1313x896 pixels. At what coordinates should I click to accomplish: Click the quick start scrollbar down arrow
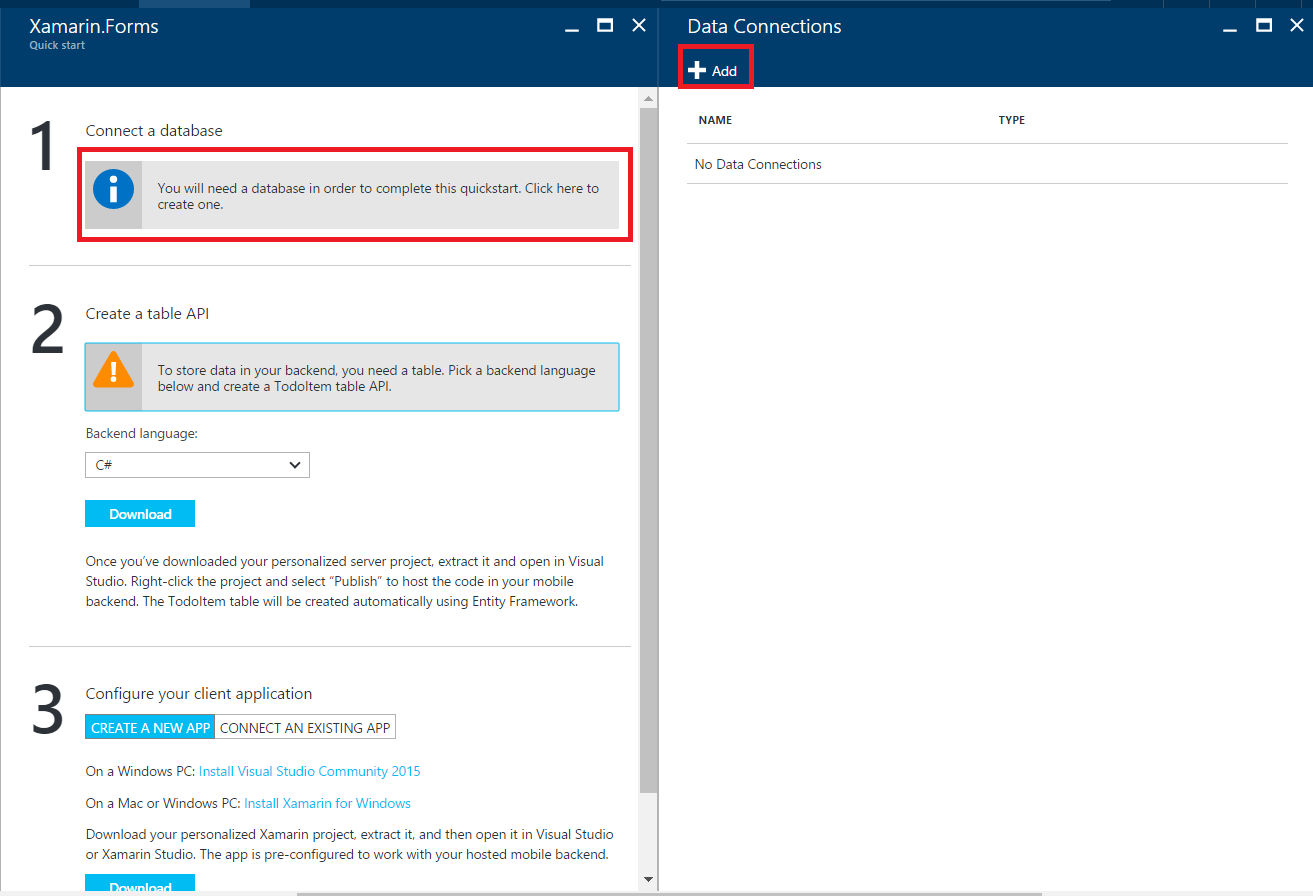[x=648, y=879]
